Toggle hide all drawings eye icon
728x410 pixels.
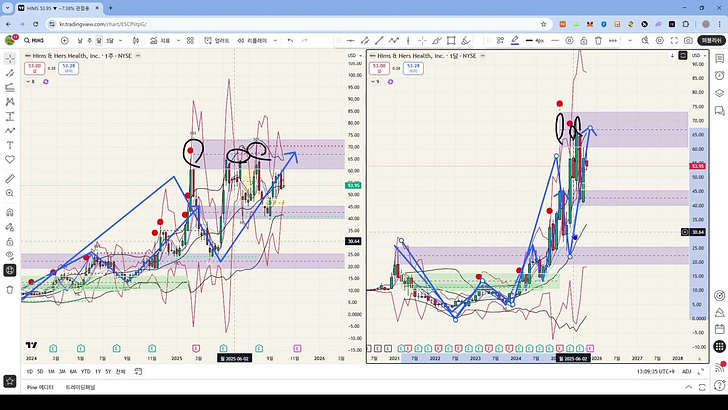10,256
